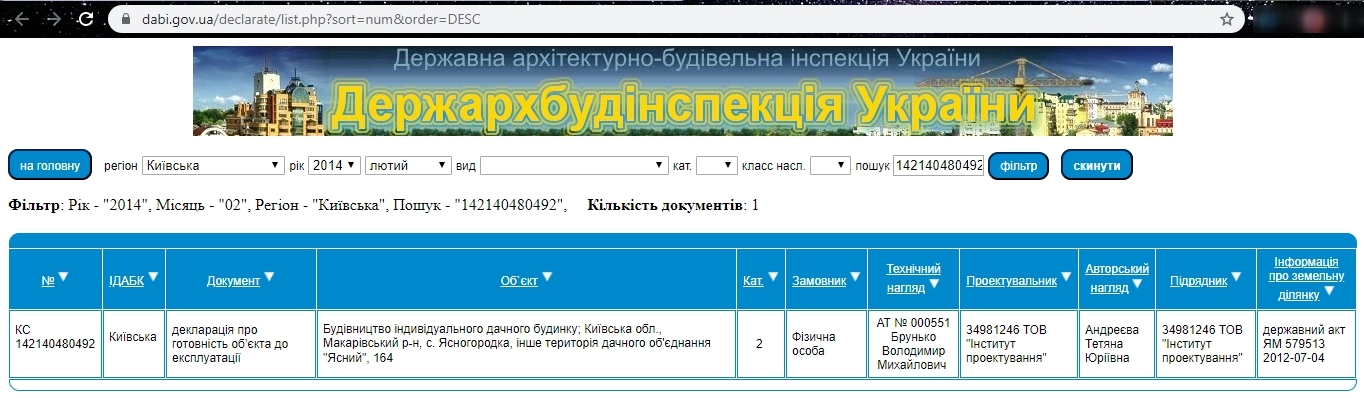Click the Проектувальник cell with 34981246 ТОВ
Image resolution: width=1364 pixels, height=398 pixels.
pos(1018,343)
